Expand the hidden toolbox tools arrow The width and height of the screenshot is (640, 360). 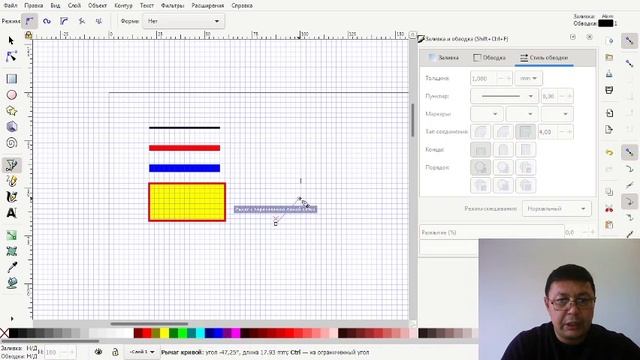click(11, 319)
